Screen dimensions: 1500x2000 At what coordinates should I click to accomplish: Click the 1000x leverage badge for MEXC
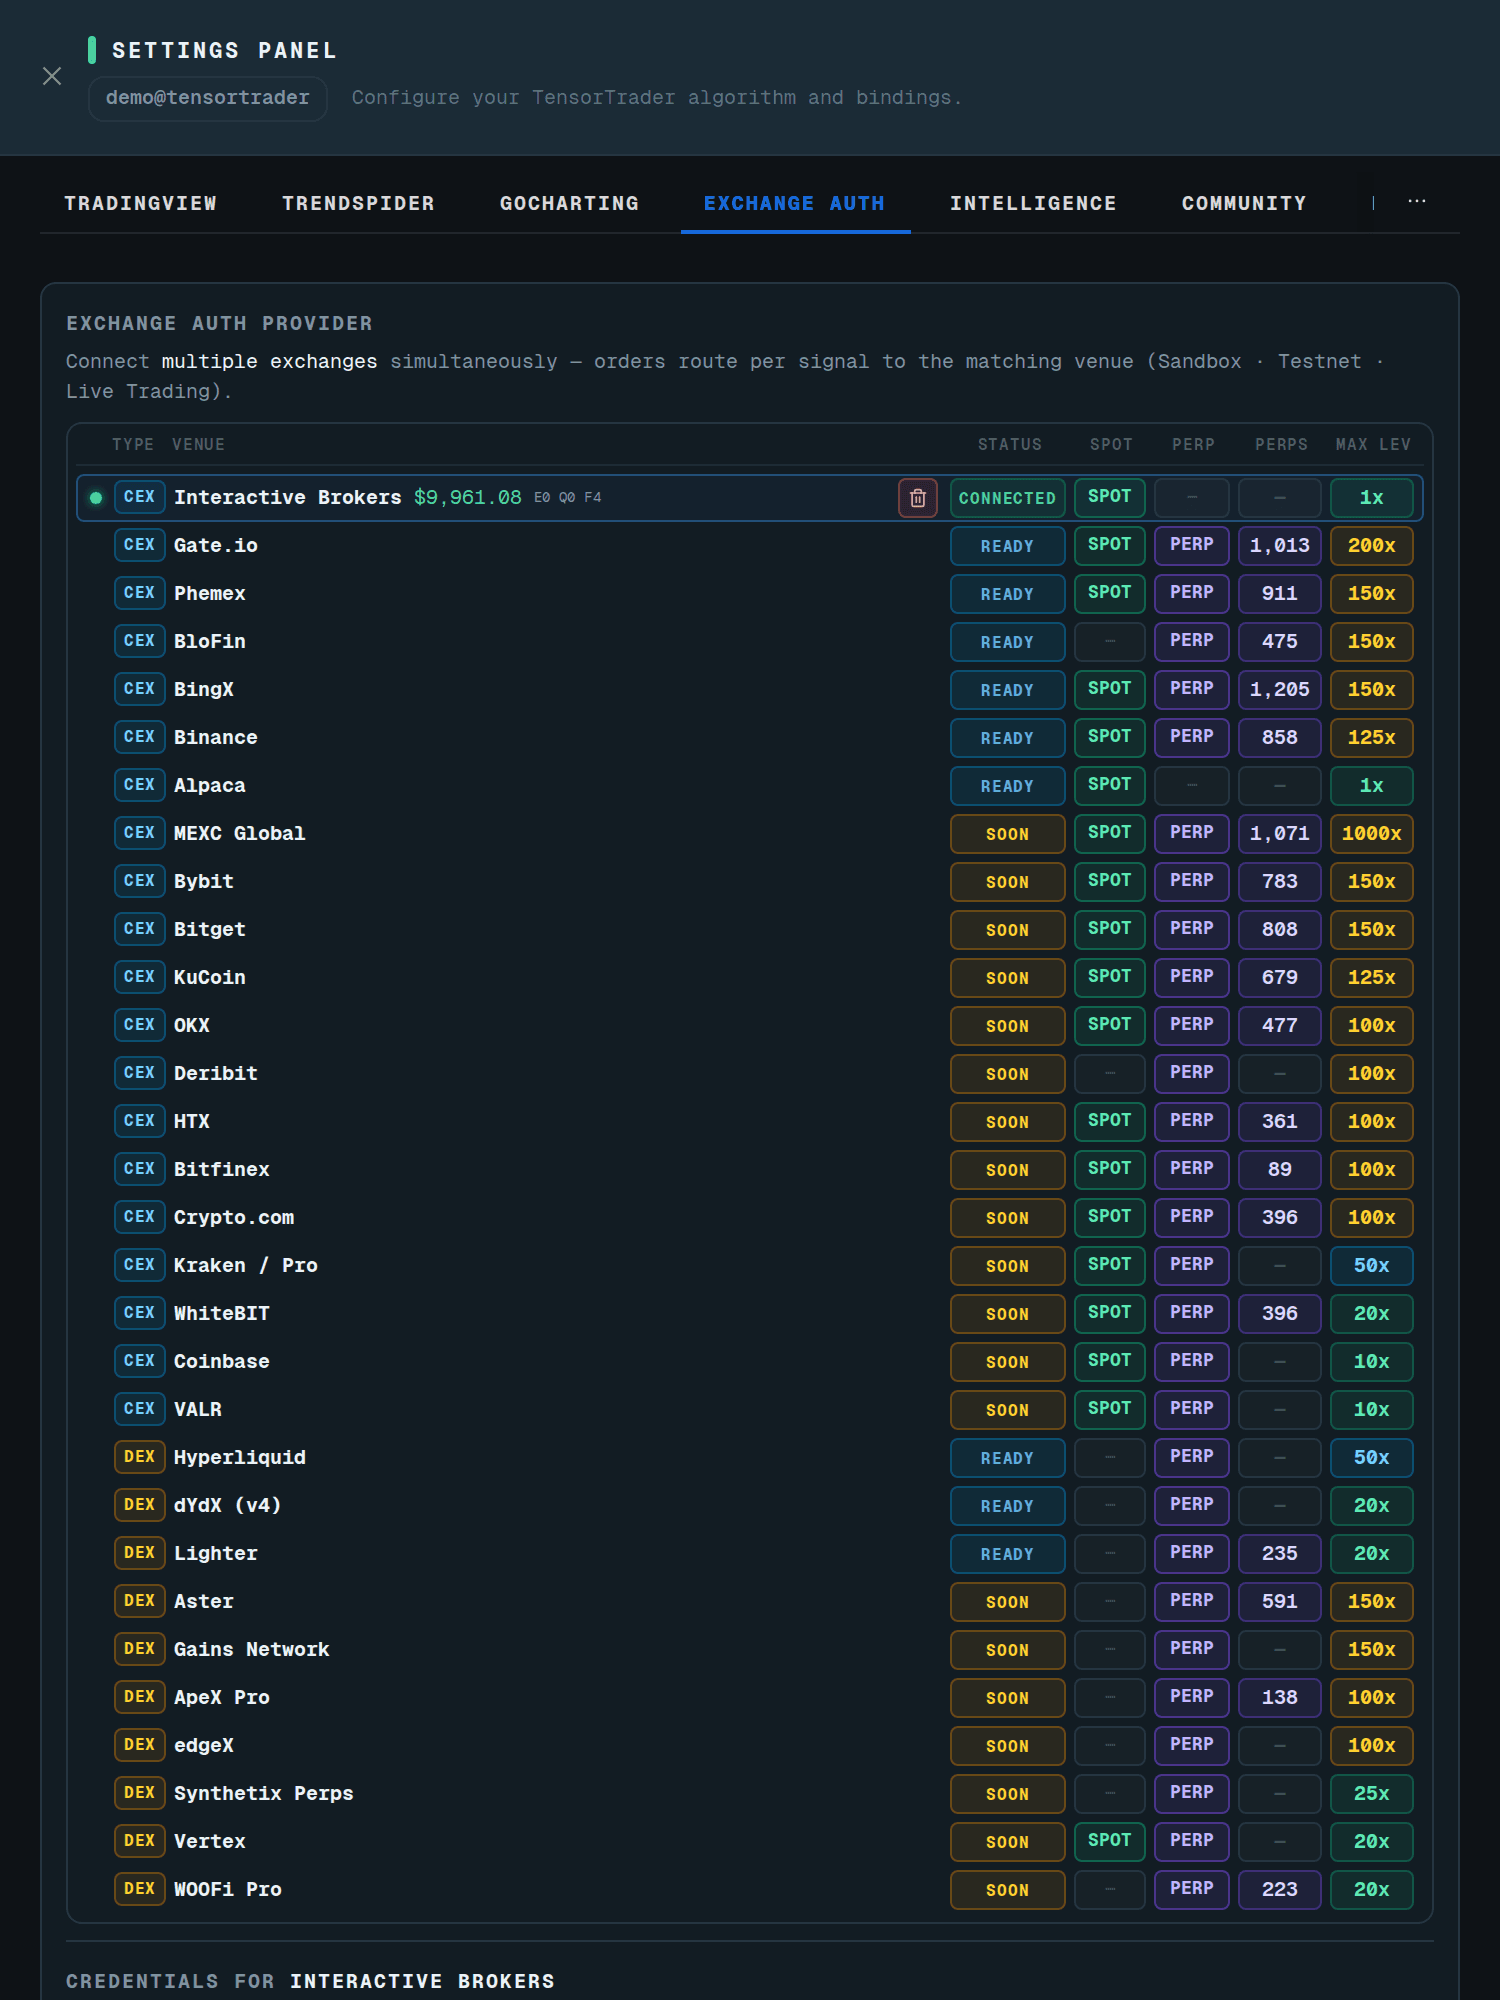[1372, 834]
